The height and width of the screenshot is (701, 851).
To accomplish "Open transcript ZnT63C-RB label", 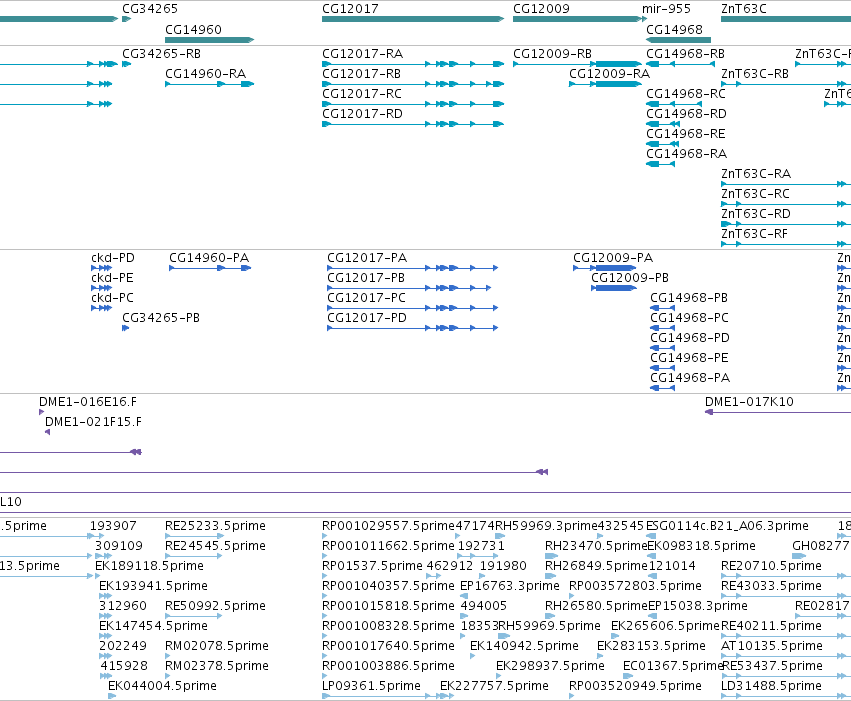I will click(x=755, y=74).
